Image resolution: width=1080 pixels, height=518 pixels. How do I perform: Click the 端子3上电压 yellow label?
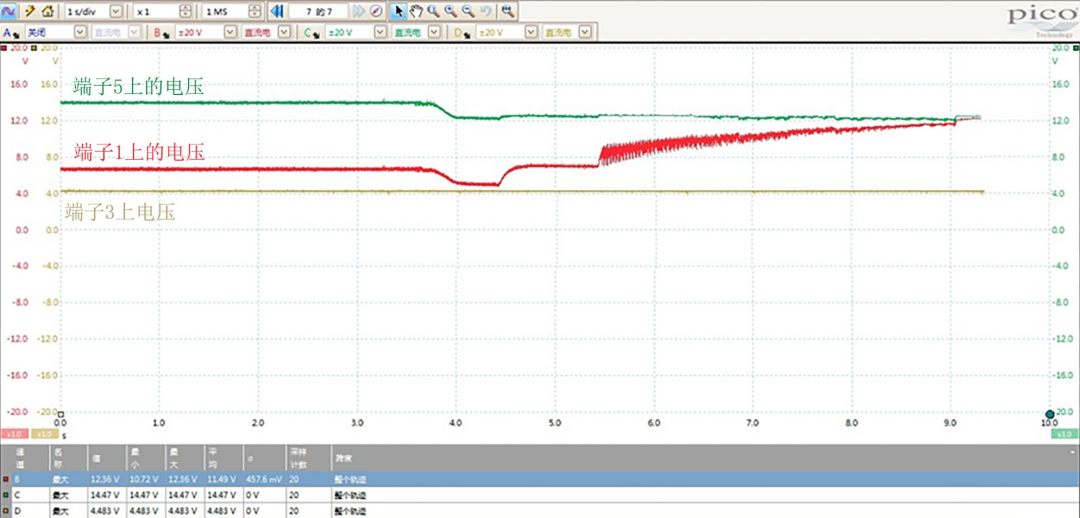(x=121, y=212)
